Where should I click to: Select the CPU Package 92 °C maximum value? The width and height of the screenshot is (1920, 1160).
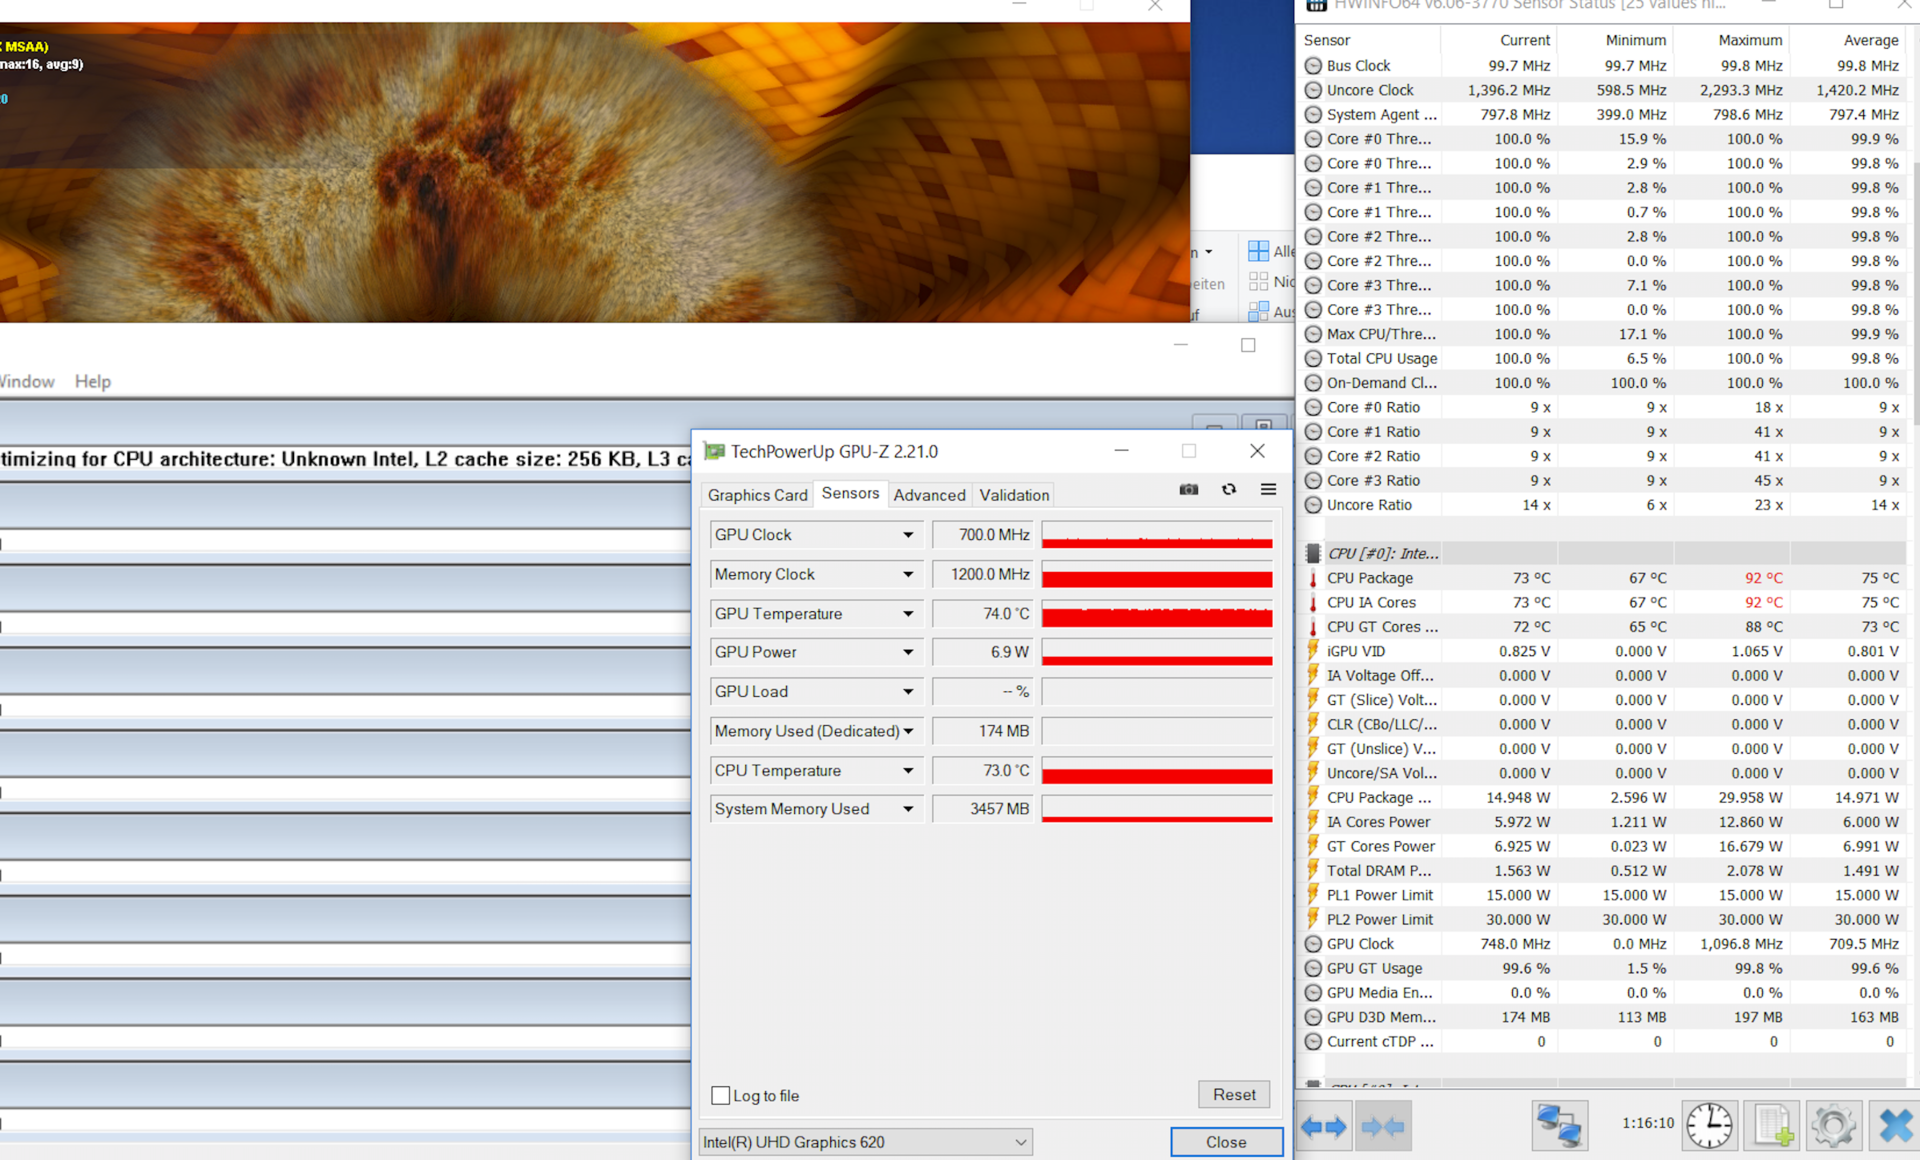[x=1763, y=578]
